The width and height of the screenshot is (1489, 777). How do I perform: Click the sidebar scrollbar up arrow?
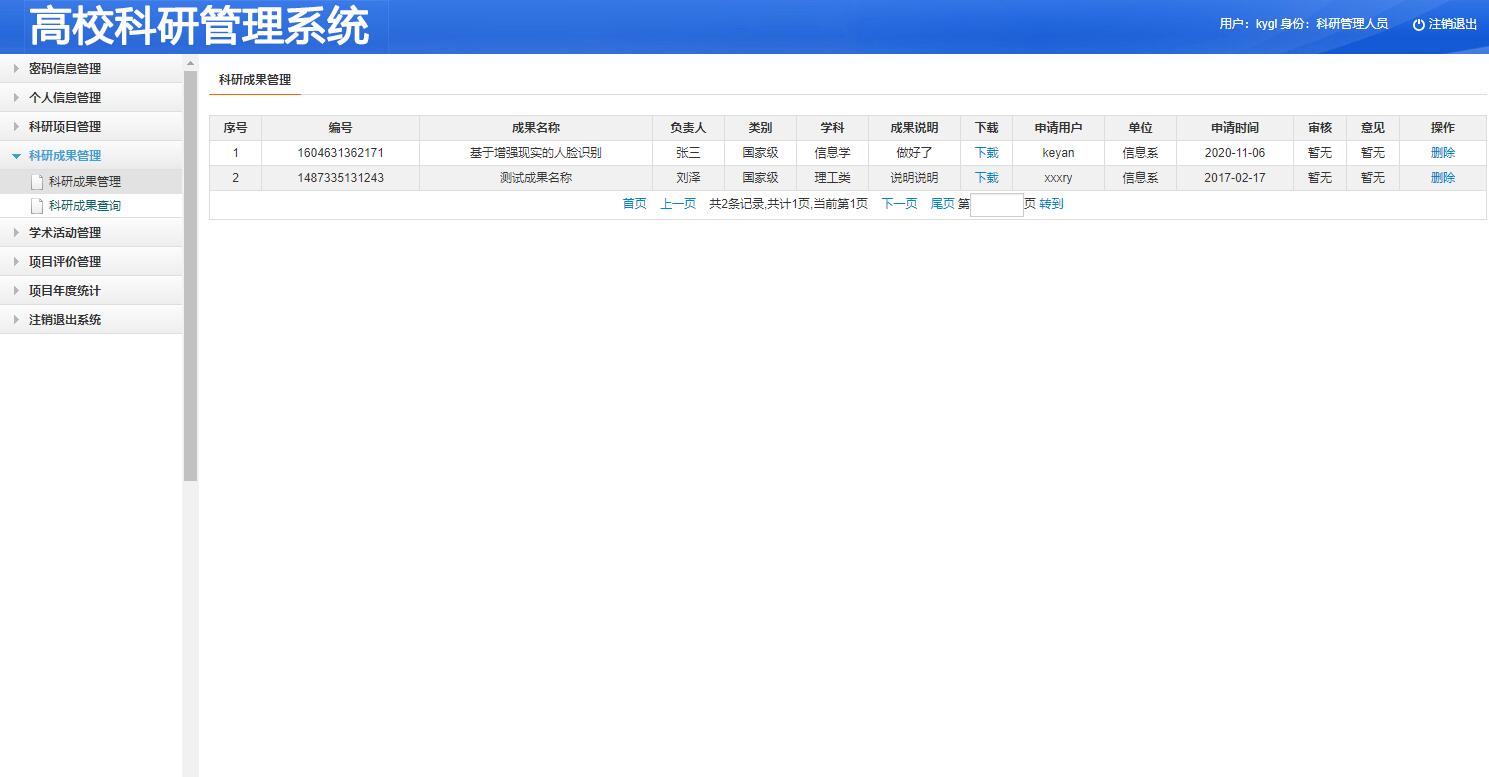(190, 64)
